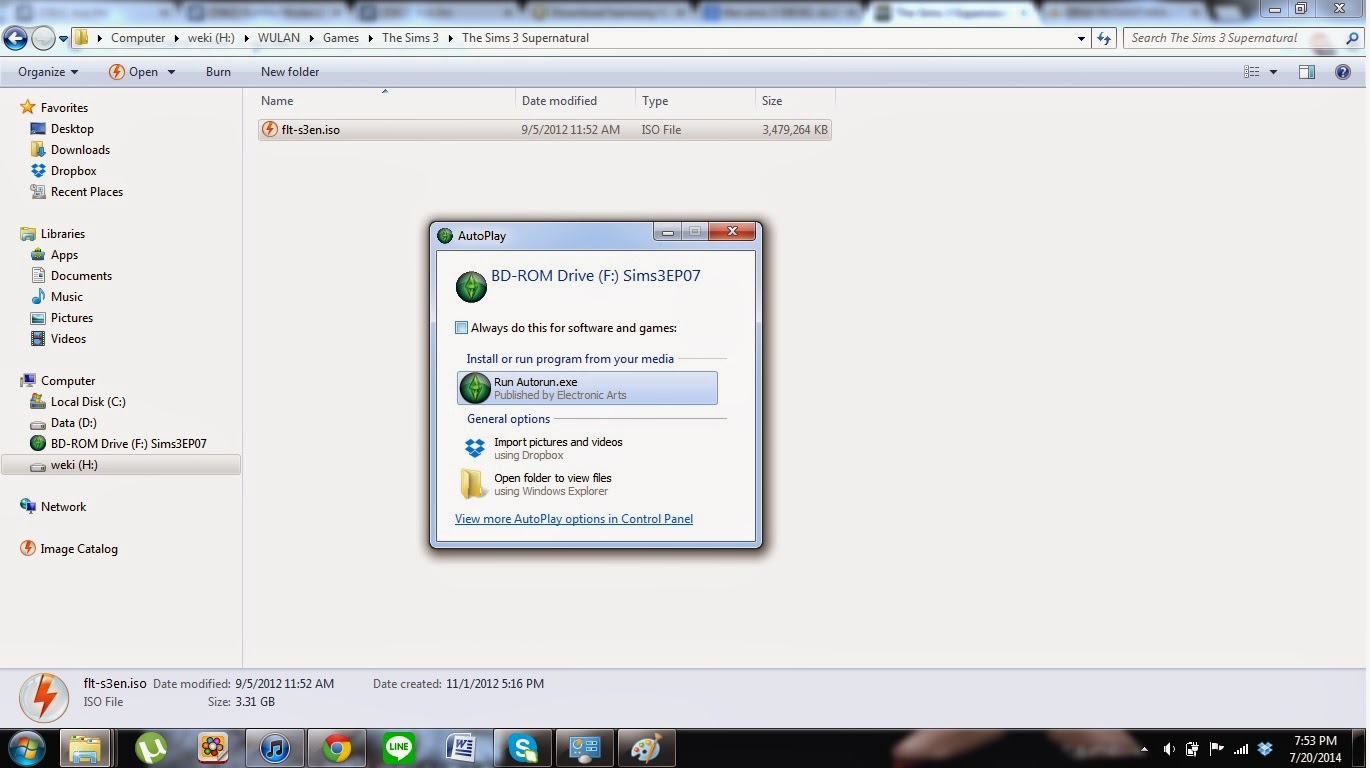1370x768 pixels.
Task: Click the Network icon in navigation pane
Action: [28, 507]
